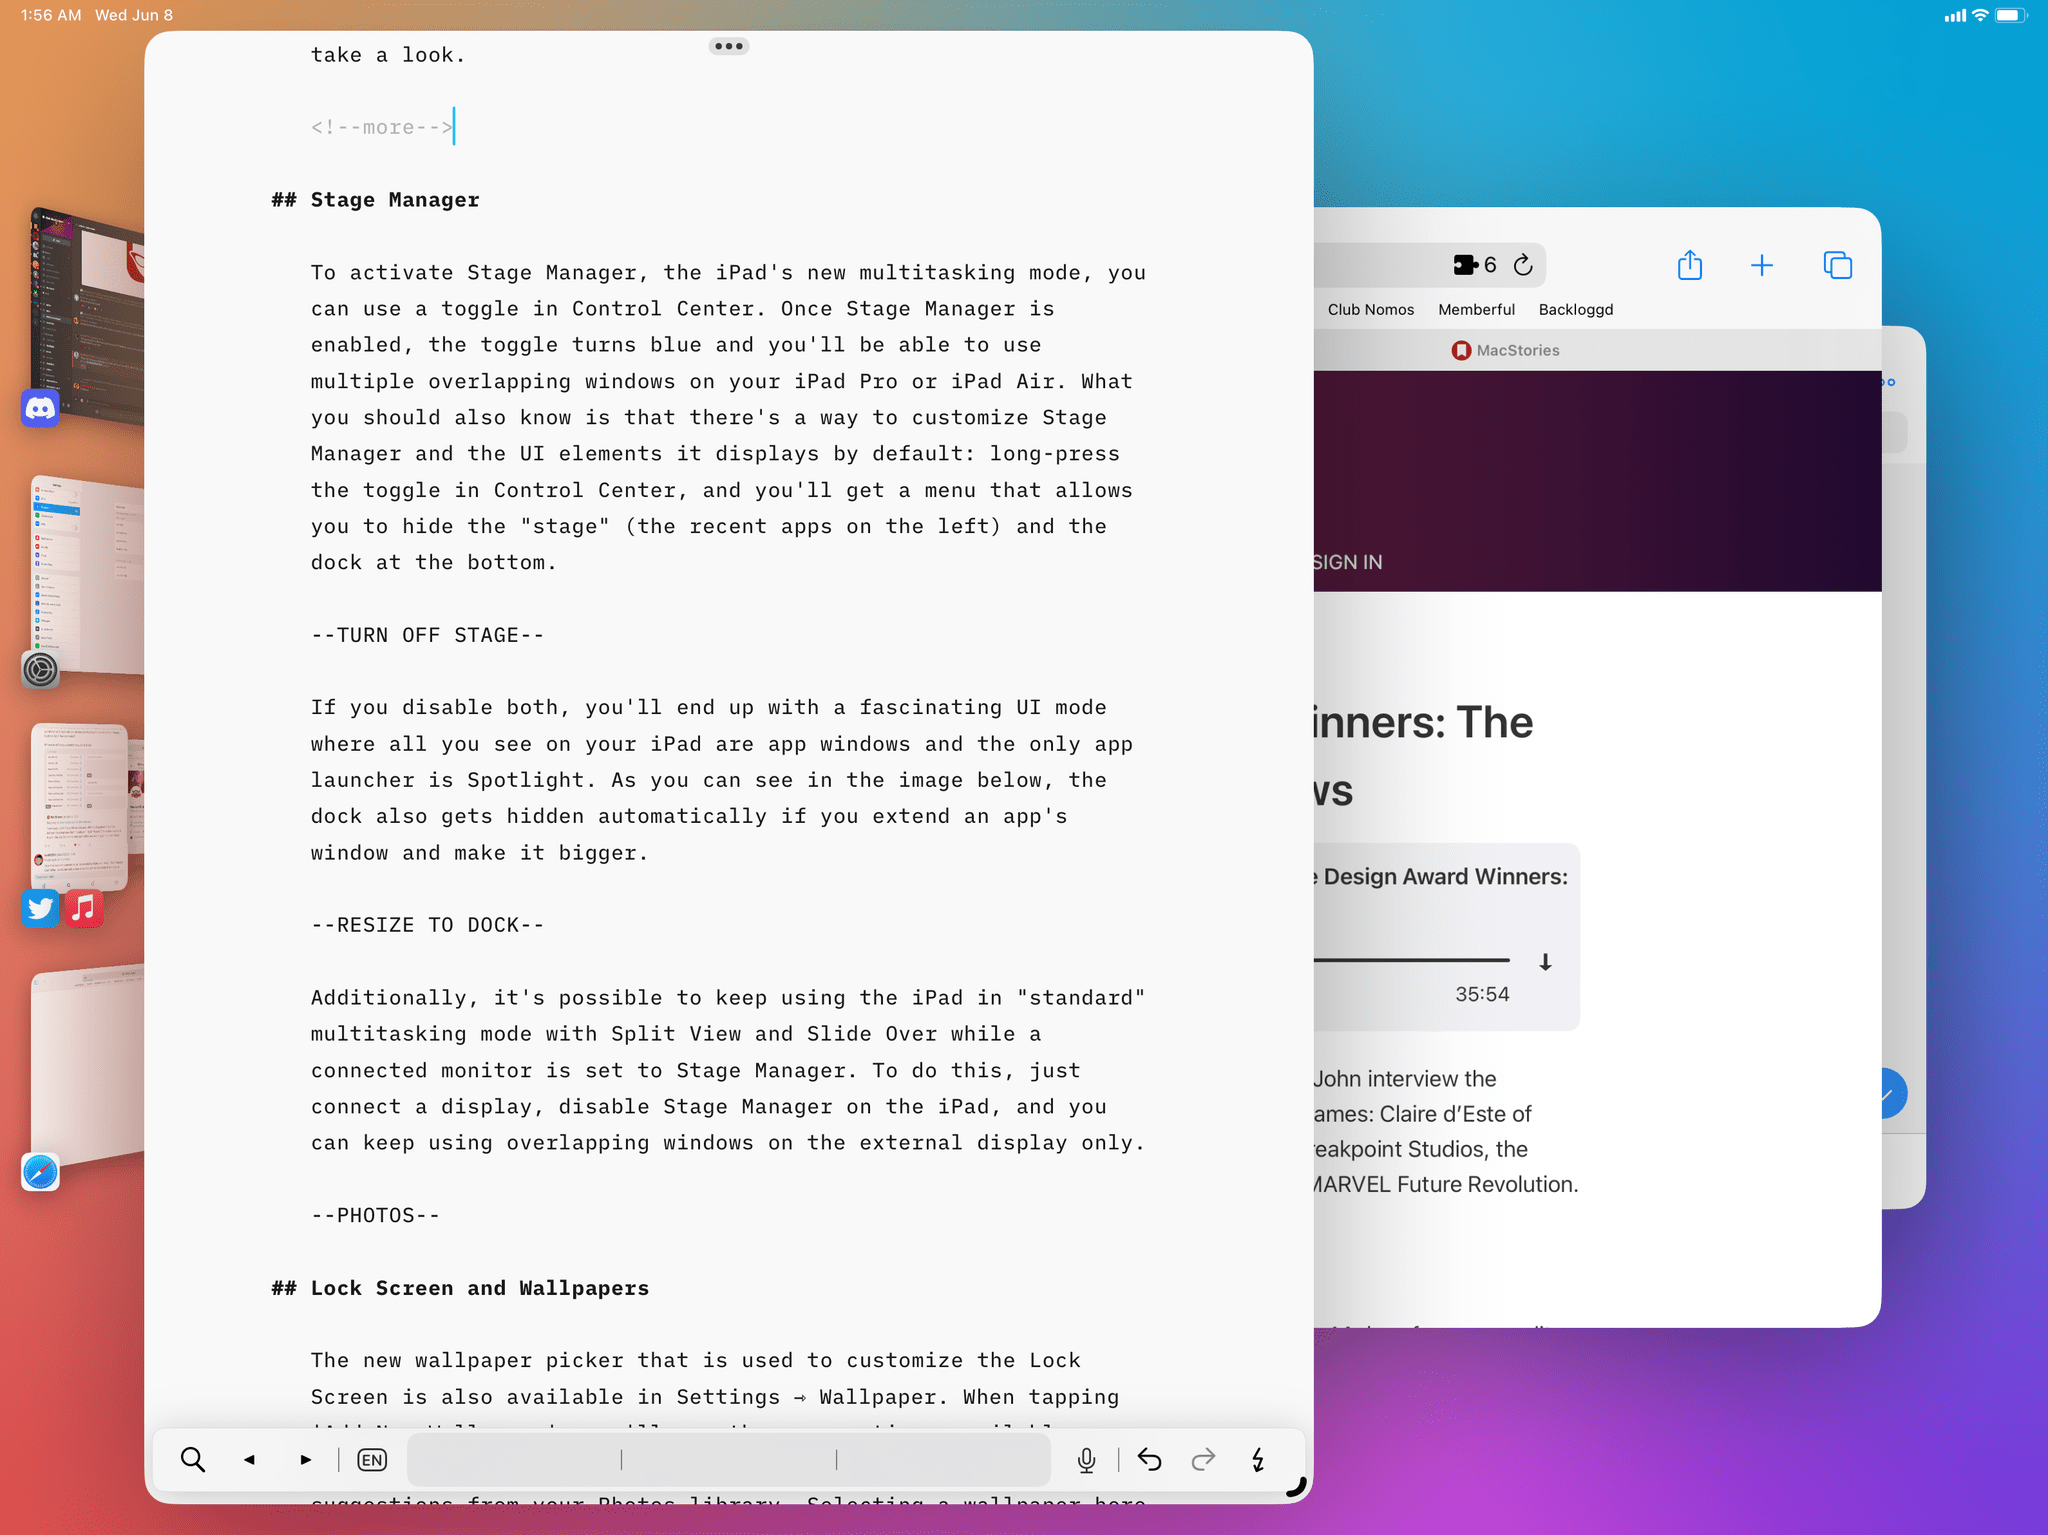Click the tab overview icon in Safari
Image resolution: width=2048 pixels, height=1535 pixels.
(x=1835, y=264)
